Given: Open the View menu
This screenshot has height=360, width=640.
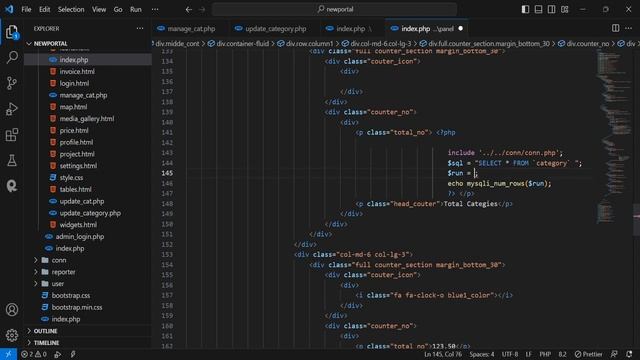Looking at the screenshot, I should [x=99, y=9].
